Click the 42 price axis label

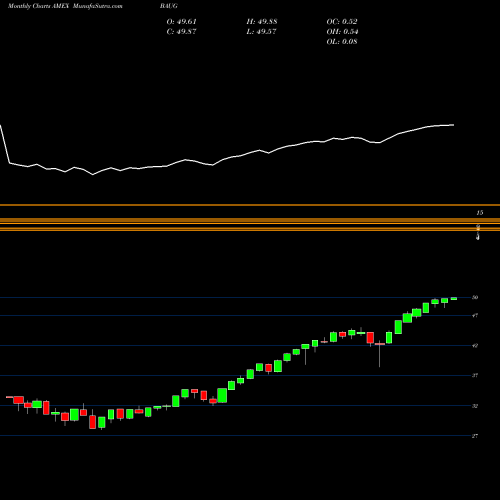click(475, 346)
